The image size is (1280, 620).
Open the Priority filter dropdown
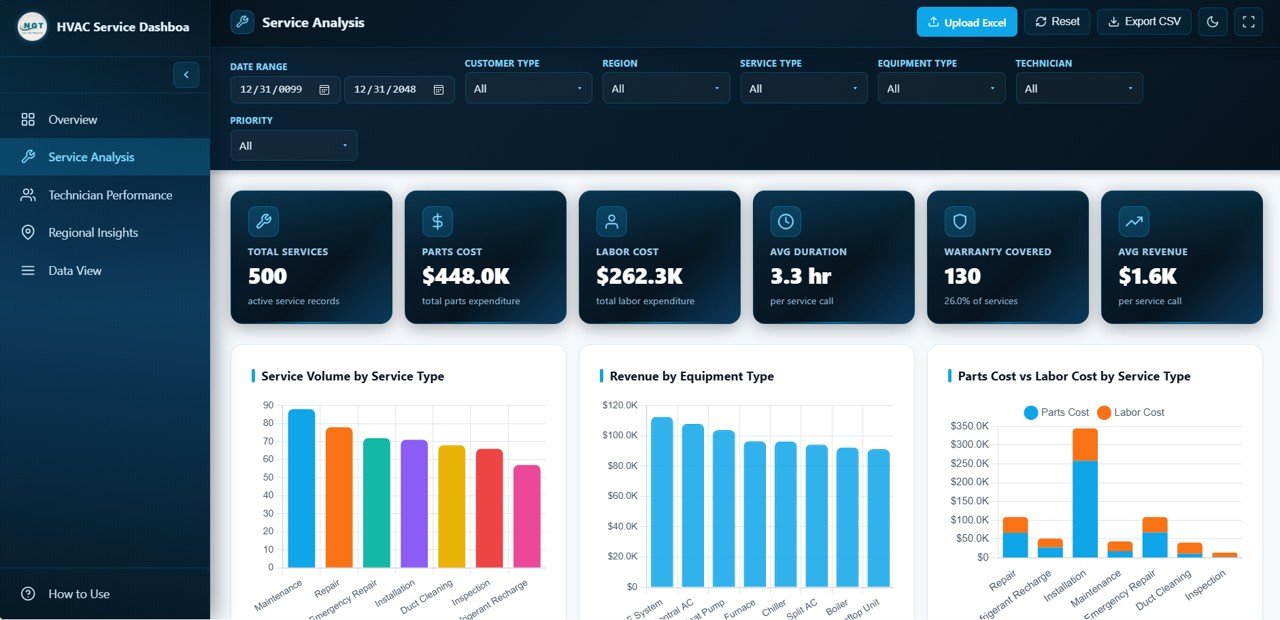point(293,146)
